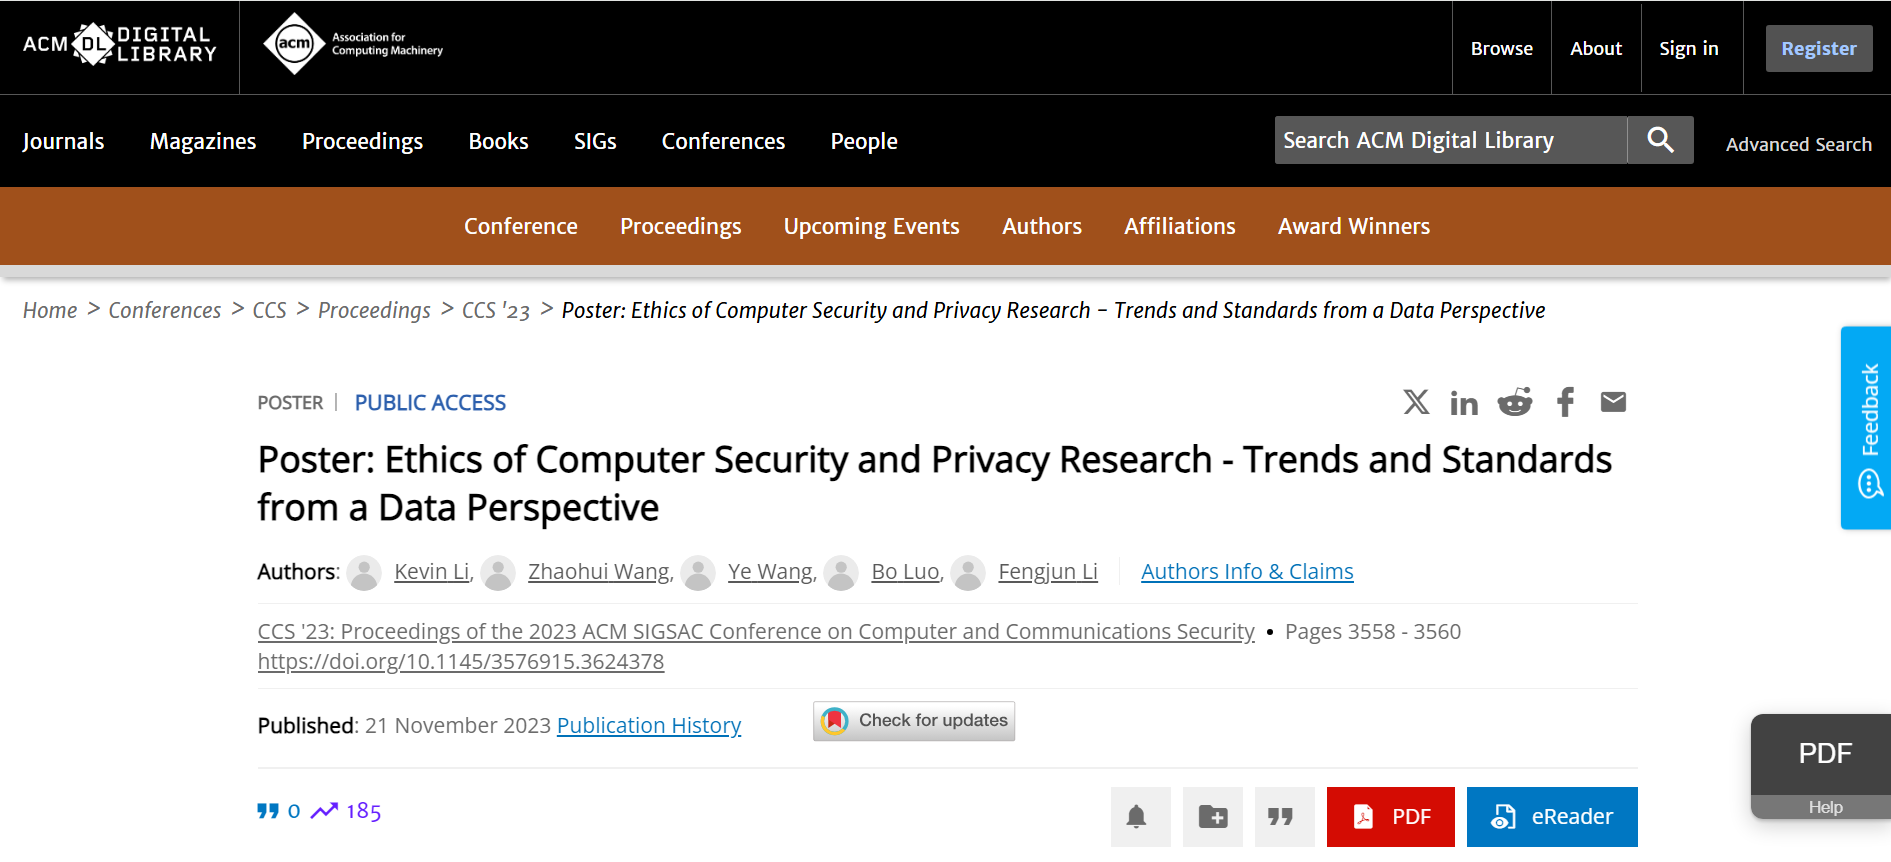This screenshot has width=1891, height=862.
Task: Follow the DOI link for the paper
Action: click(461, 661)
